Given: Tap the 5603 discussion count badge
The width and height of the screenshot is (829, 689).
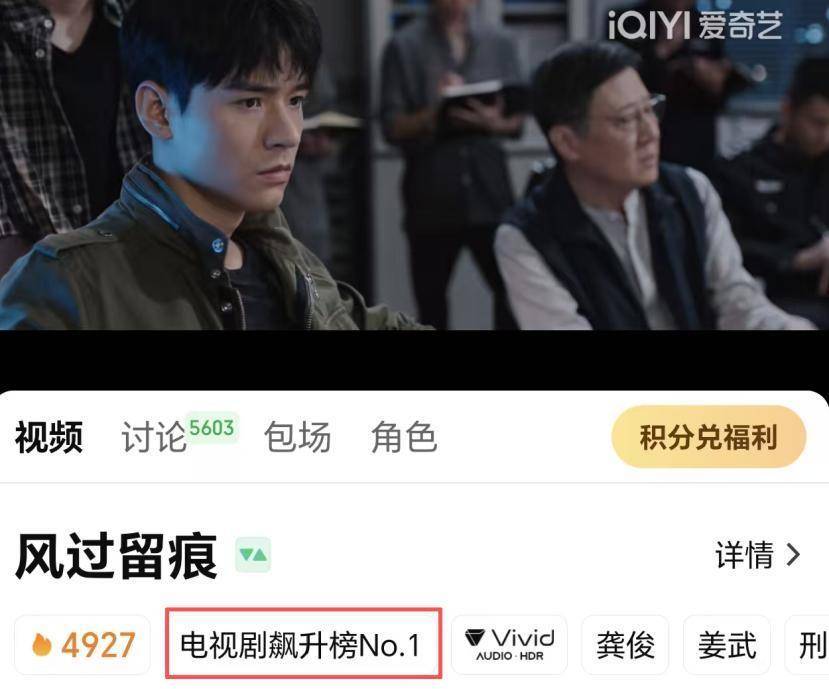Looking at the screenshot, I should tap(212, 427).
